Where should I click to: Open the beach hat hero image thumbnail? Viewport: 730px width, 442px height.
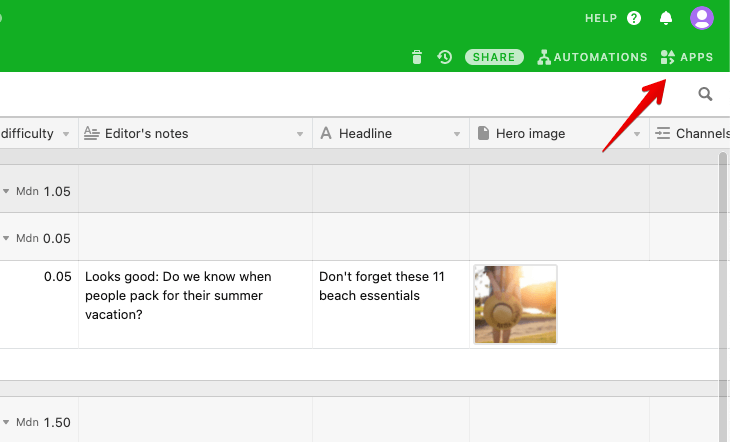[515, 305]
